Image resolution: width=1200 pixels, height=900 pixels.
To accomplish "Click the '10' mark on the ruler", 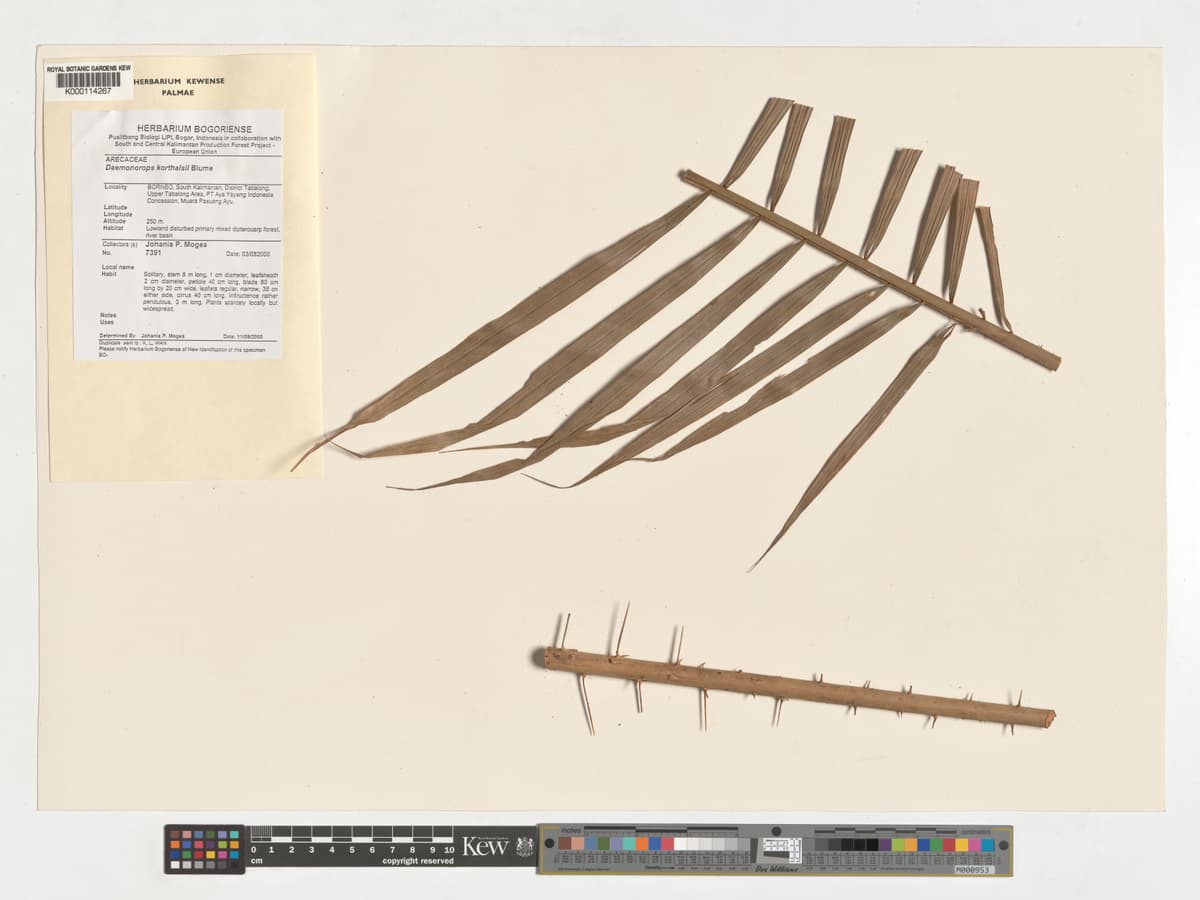I will pos(449,849).
